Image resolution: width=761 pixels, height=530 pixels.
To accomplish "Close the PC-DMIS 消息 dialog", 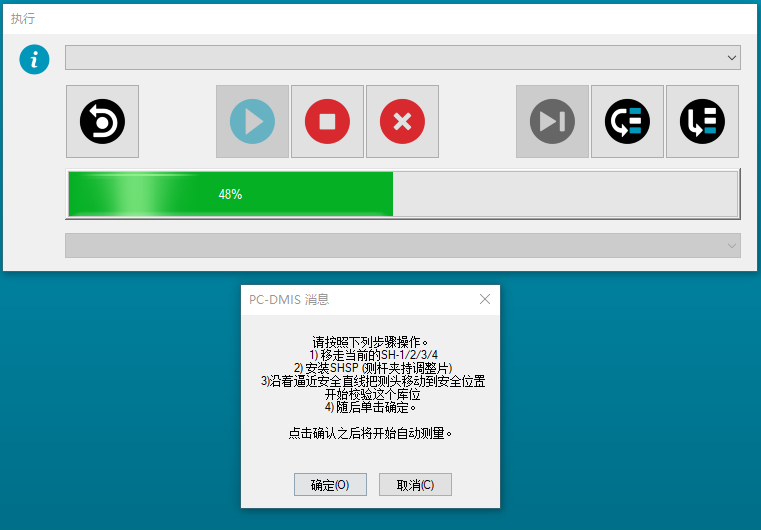I will (x=485, y=299).
